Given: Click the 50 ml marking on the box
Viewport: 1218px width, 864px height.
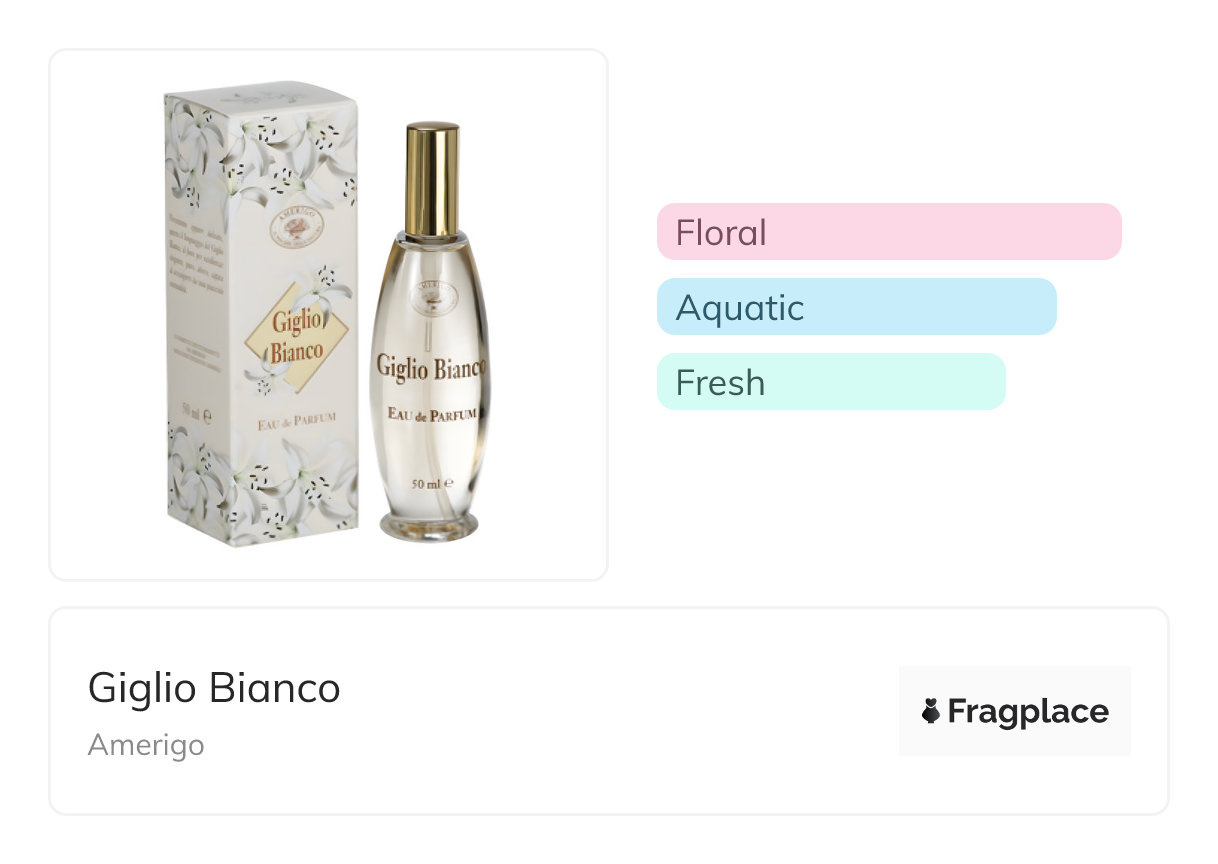Looking at the screenshot, I should pyautogui.click(x=194, y=410).
